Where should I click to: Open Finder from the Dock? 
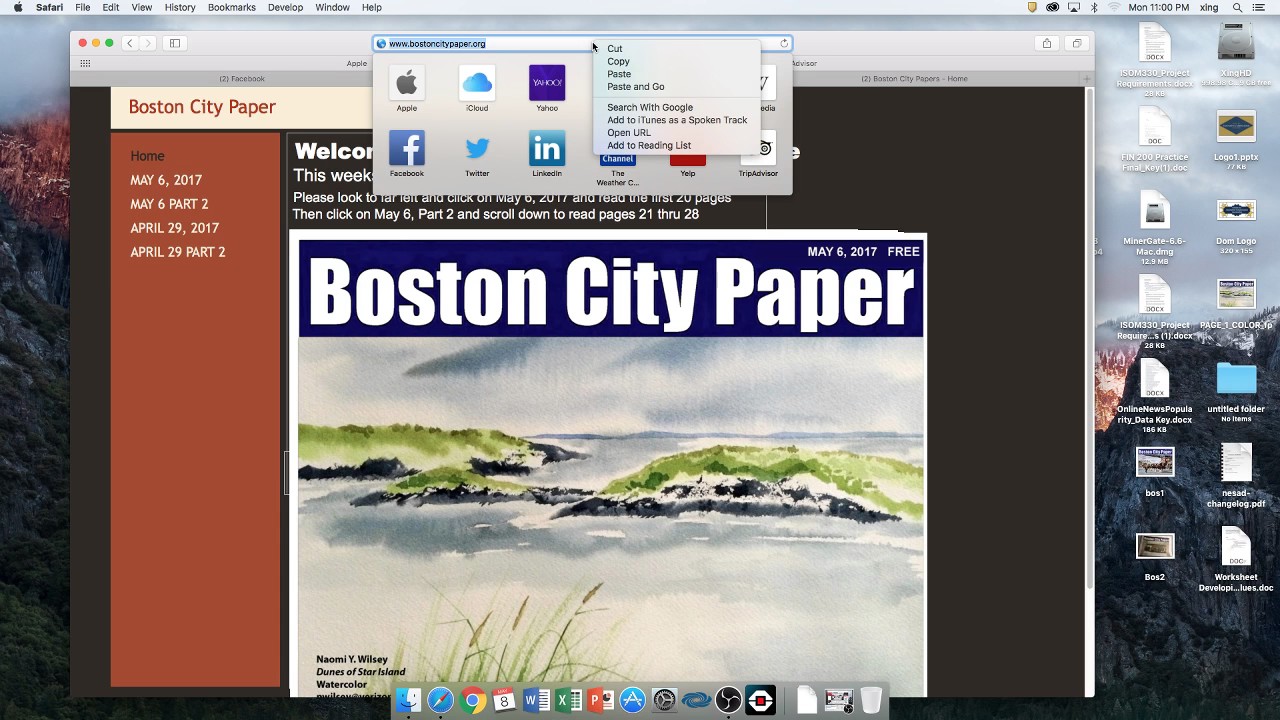coord(408,701)
